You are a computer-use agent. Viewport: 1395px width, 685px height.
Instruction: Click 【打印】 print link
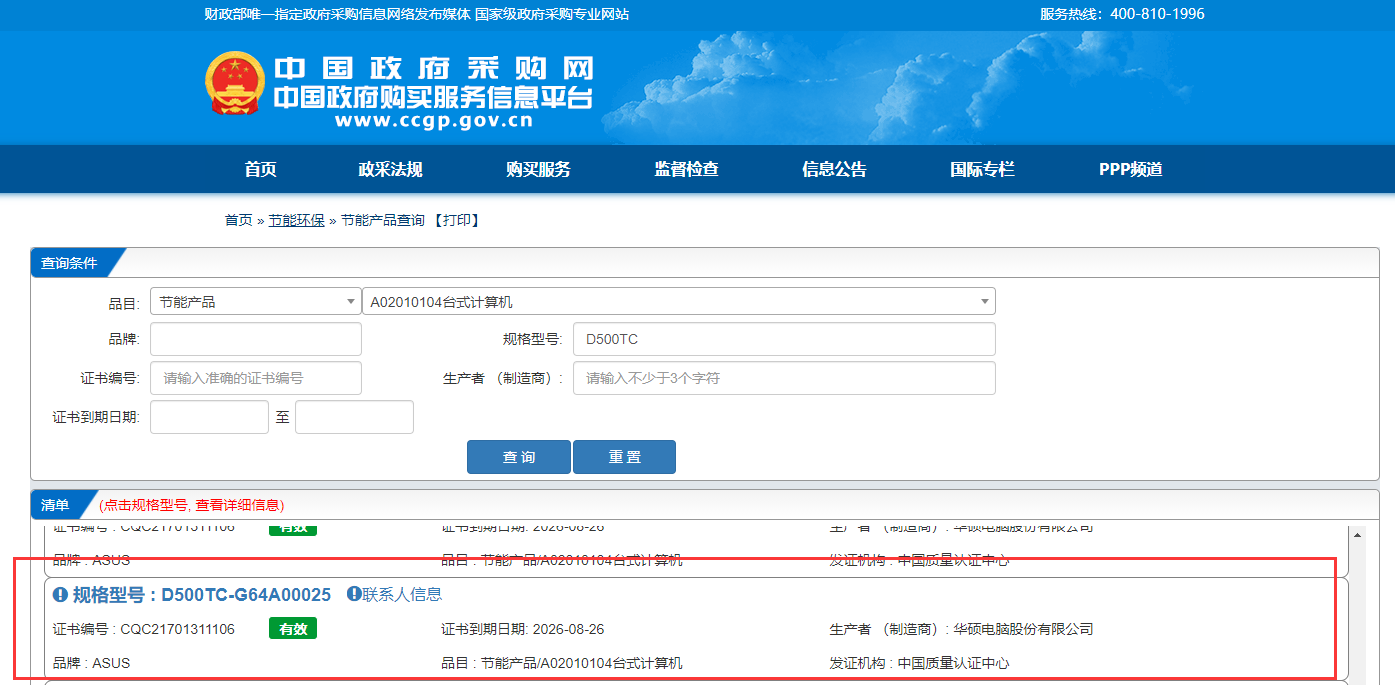[x=456, y=220]
